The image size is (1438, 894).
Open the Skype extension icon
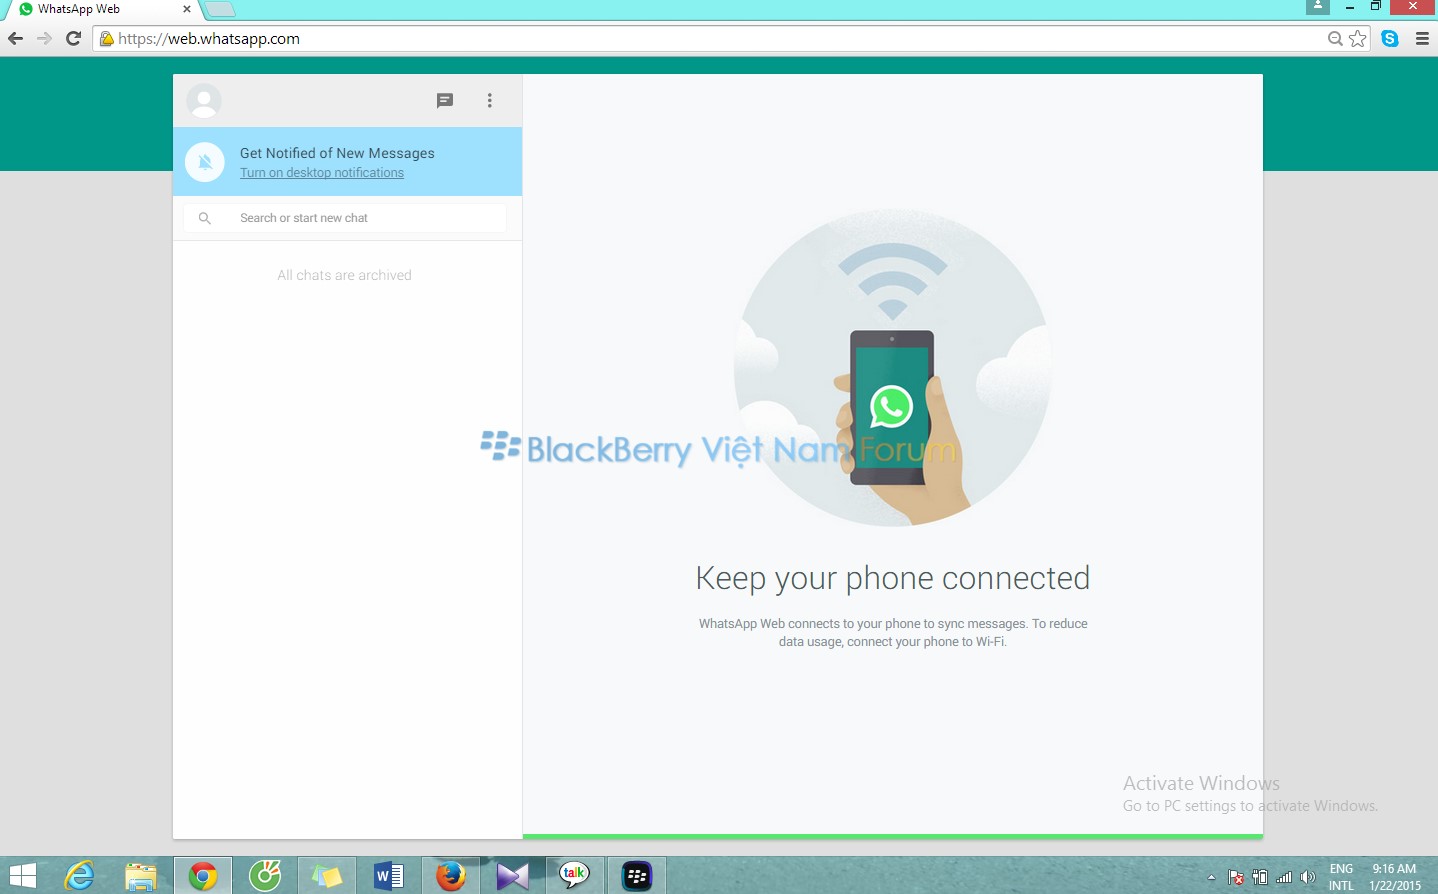click(x=1390, y=39)
